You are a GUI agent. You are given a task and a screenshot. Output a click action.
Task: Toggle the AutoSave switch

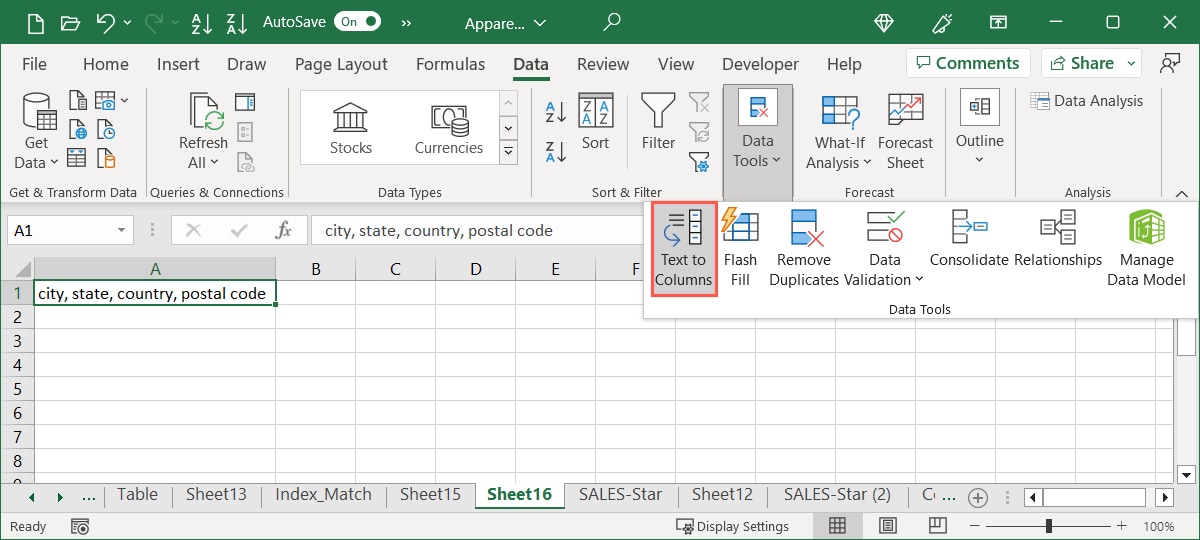coord(358,21)
